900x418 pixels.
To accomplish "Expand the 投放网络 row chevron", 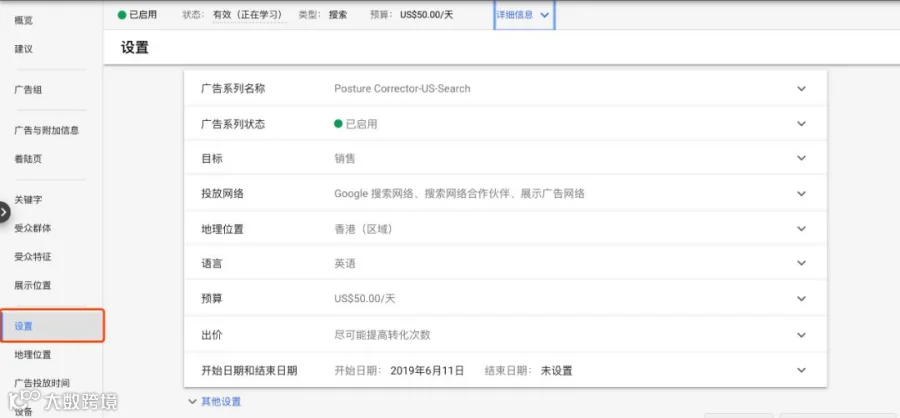I will coord(801,193).
